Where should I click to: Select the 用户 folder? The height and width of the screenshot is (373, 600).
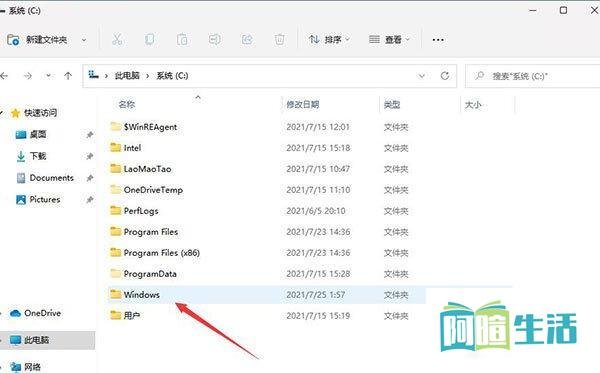132,316
